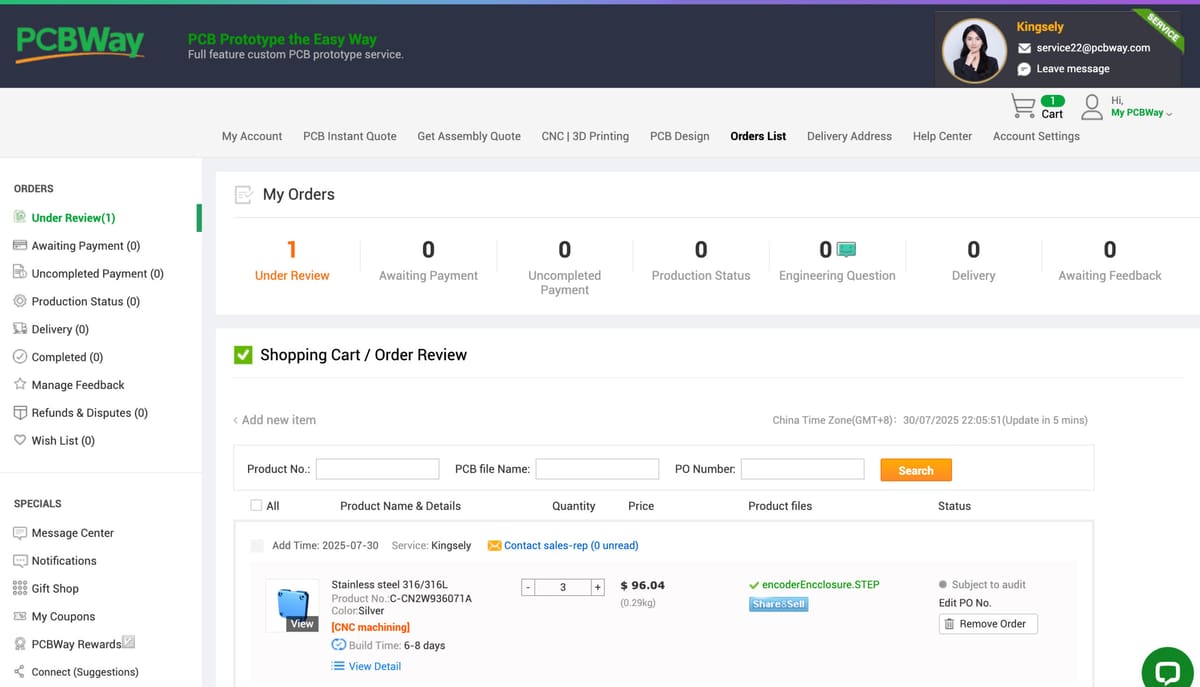
Task: Increase quantity with the plus button
Action: pos(598,587)
